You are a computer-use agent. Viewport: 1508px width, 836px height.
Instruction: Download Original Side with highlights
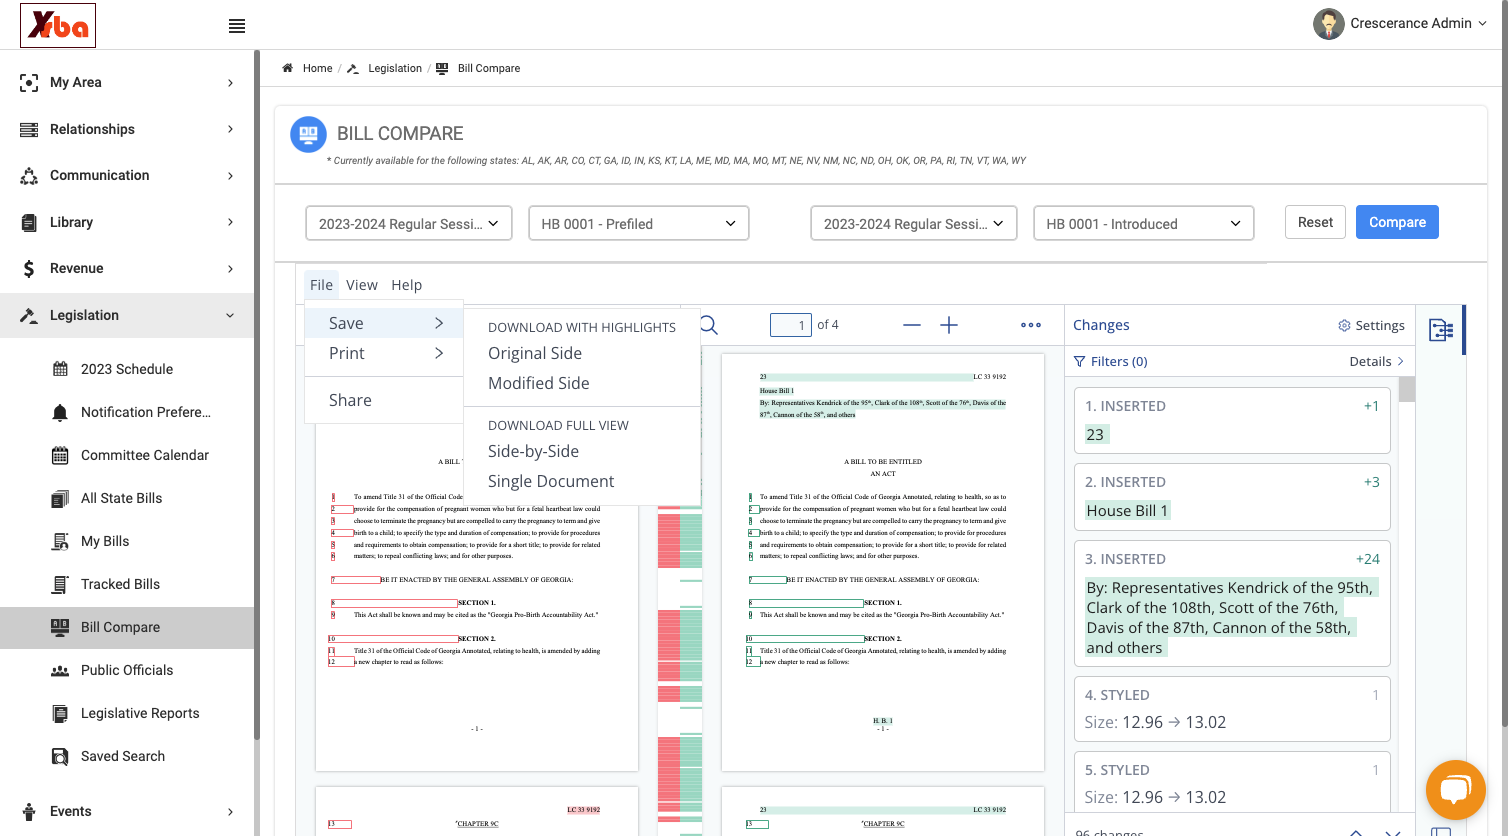coord(535,353)
